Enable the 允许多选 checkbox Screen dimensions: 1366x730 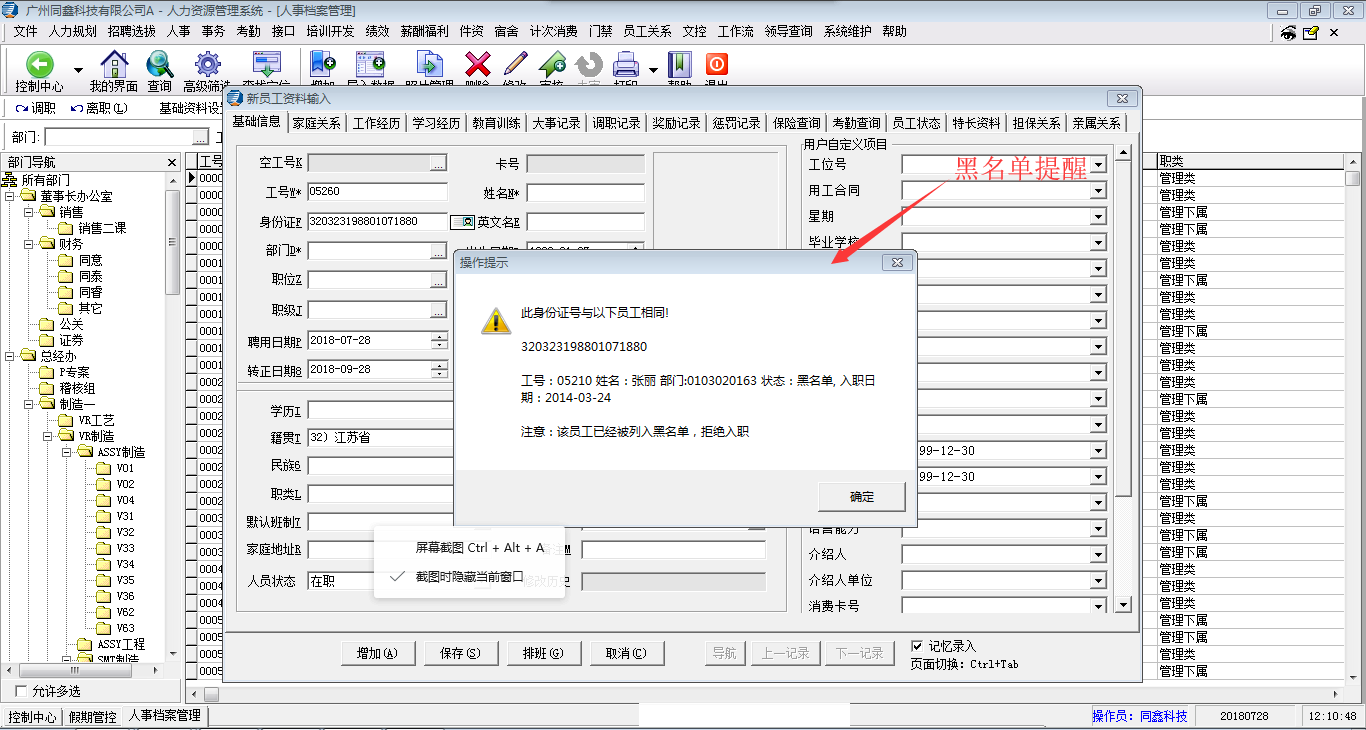click(22, 691)
